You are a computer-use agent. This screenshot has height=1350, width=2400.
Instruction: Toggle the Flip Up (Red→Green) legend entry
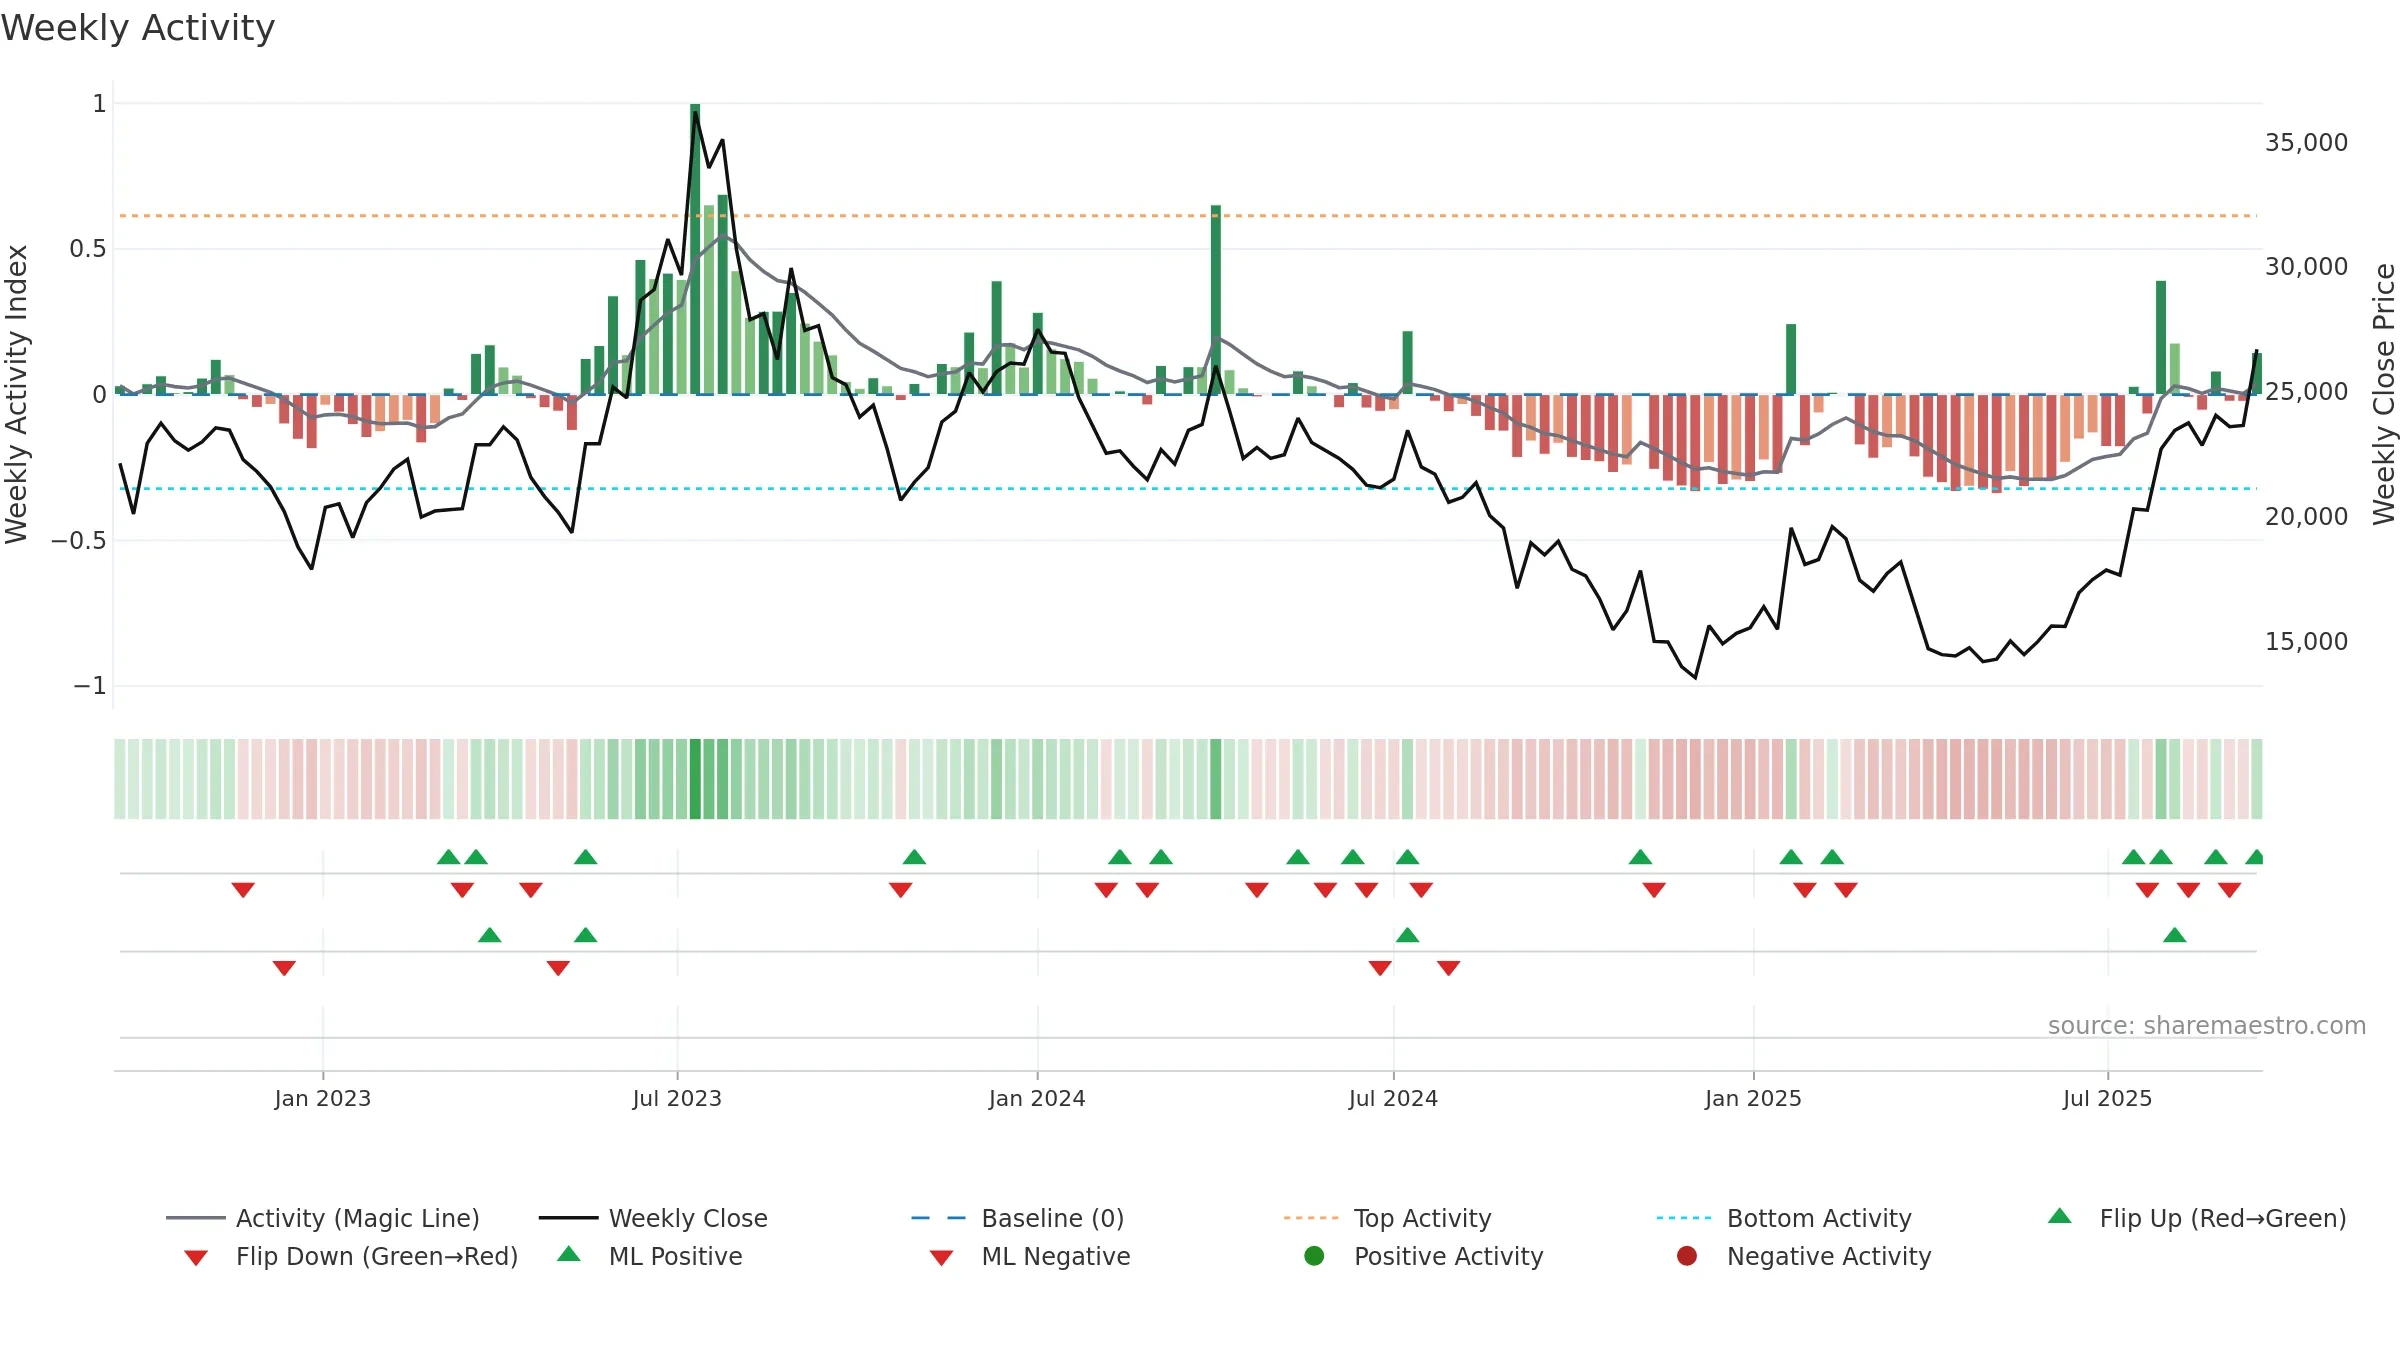[x=2197, y=1218]
